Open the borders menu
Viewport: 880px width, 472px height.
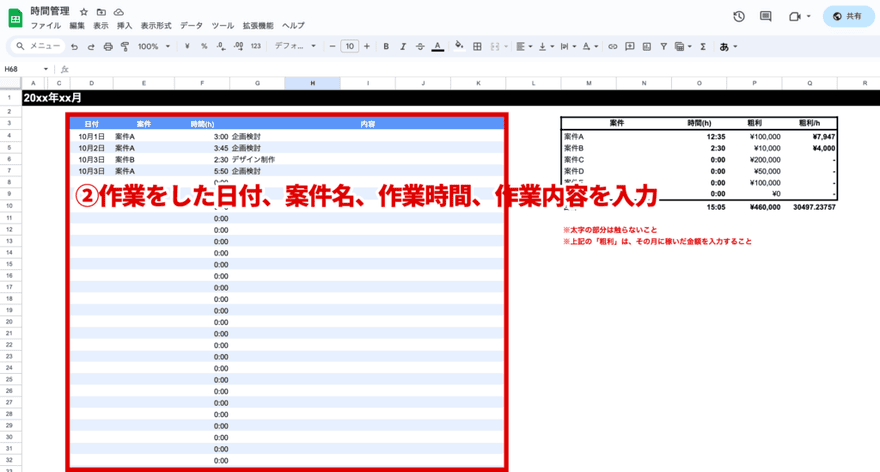click(477, 47)
